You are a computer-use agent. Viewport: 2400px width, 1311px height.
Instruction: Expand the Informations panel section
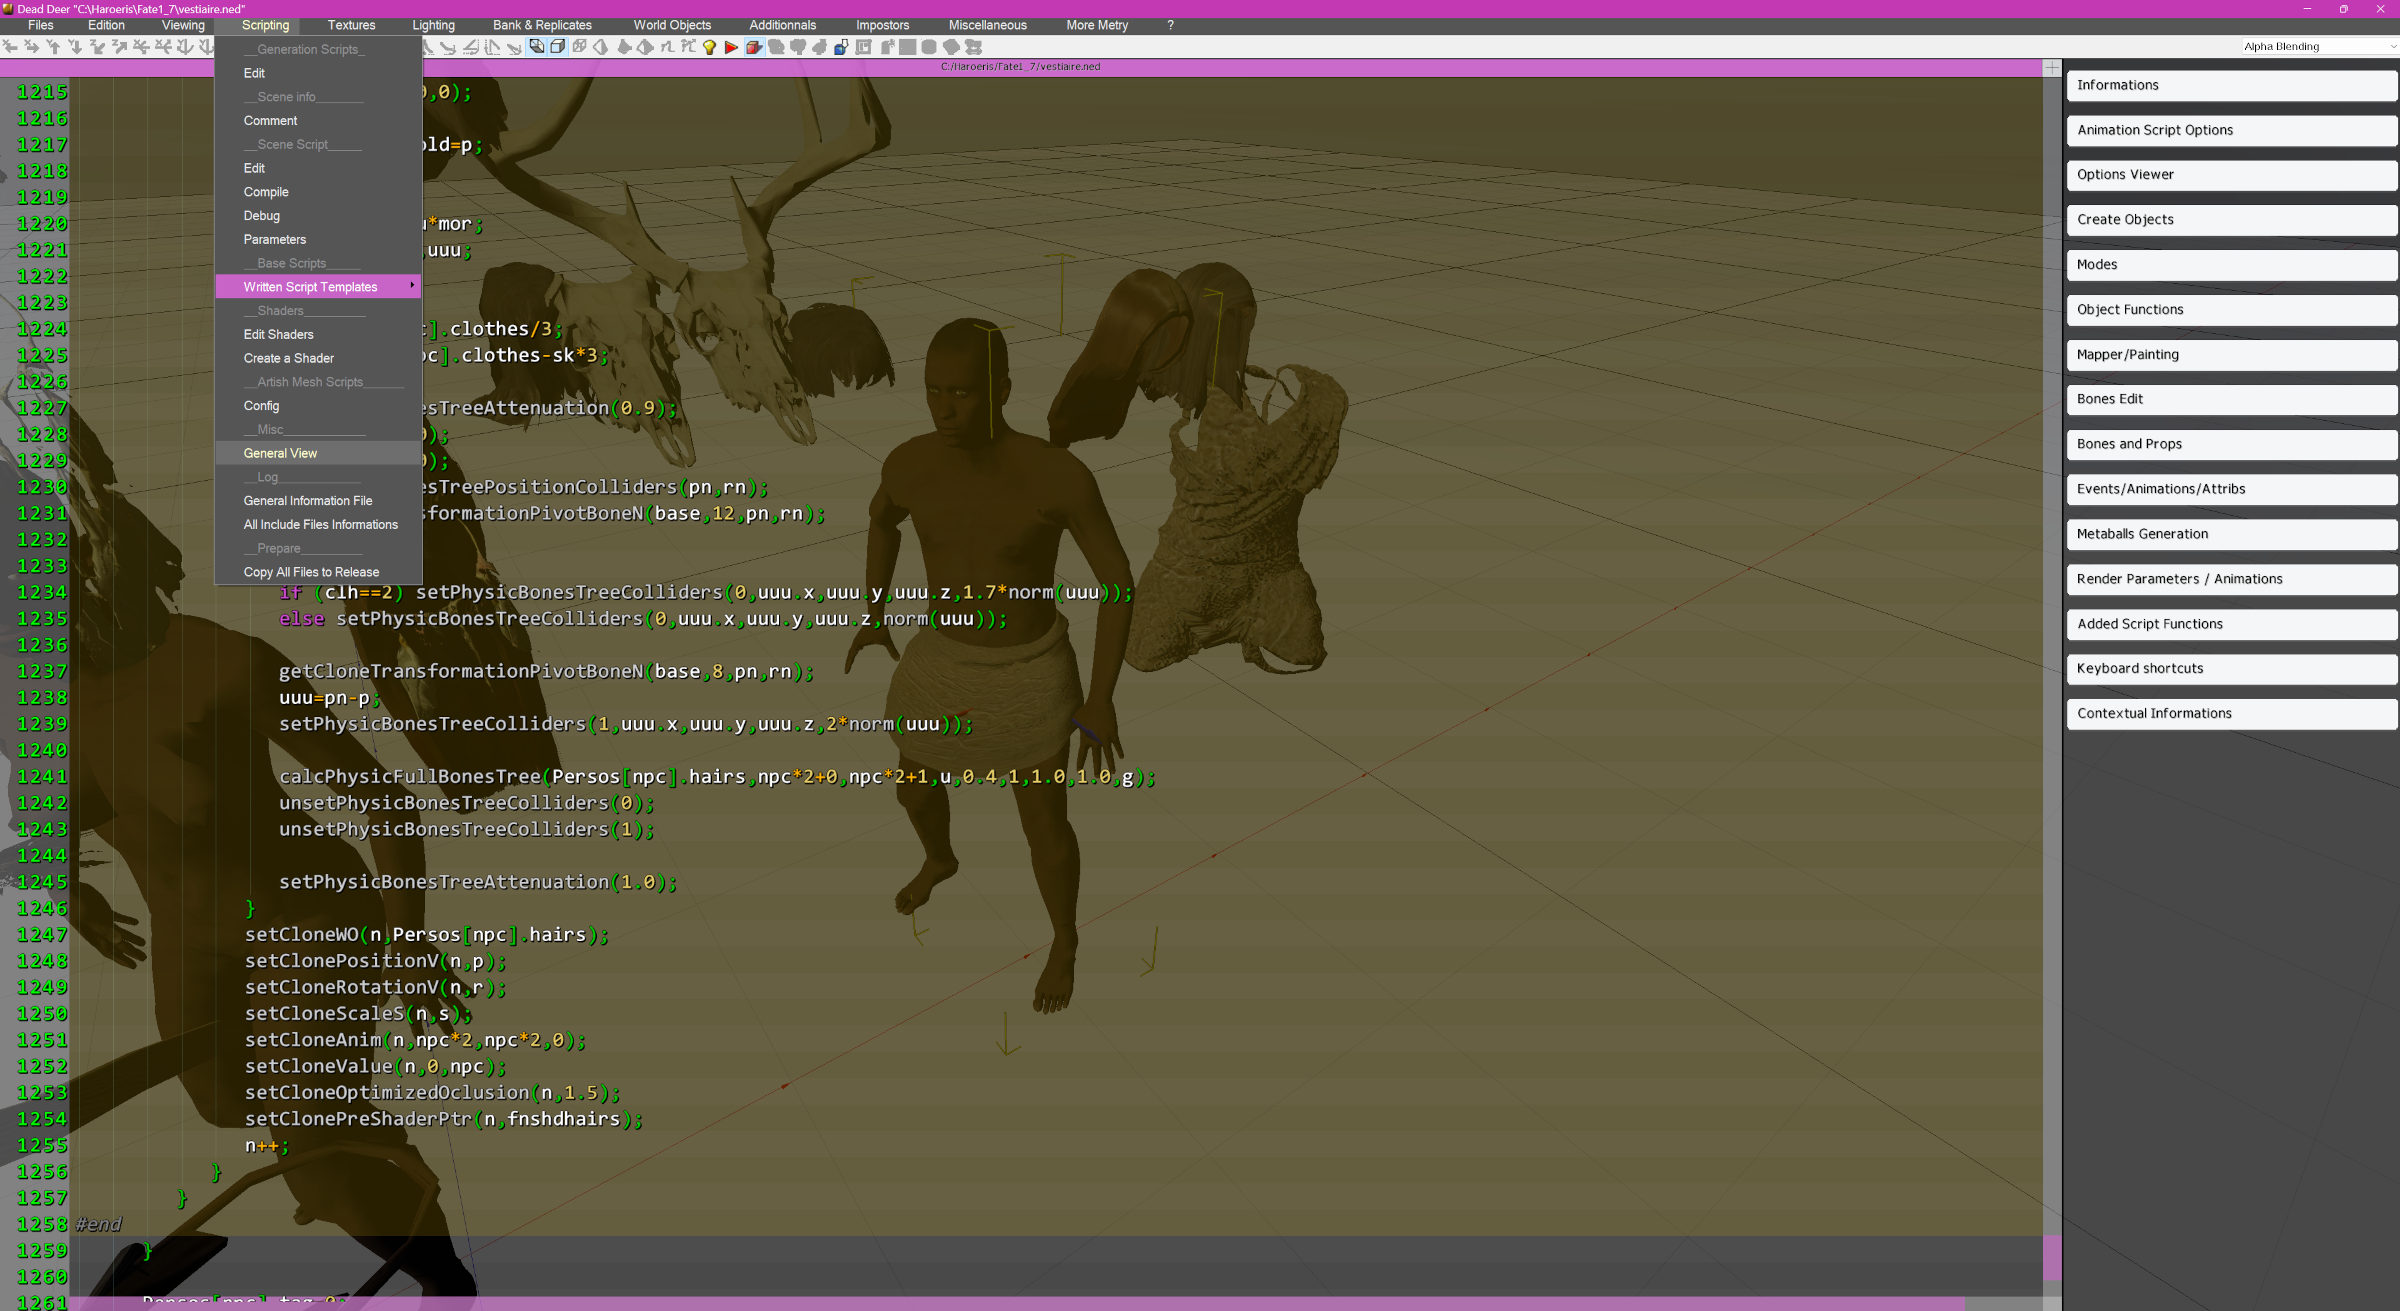click(2231, 85)
